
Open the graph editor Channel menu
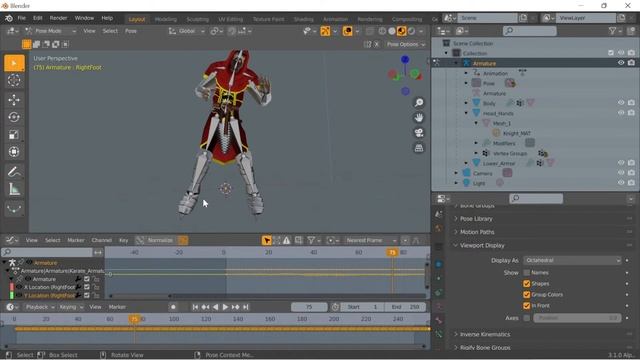101,240
